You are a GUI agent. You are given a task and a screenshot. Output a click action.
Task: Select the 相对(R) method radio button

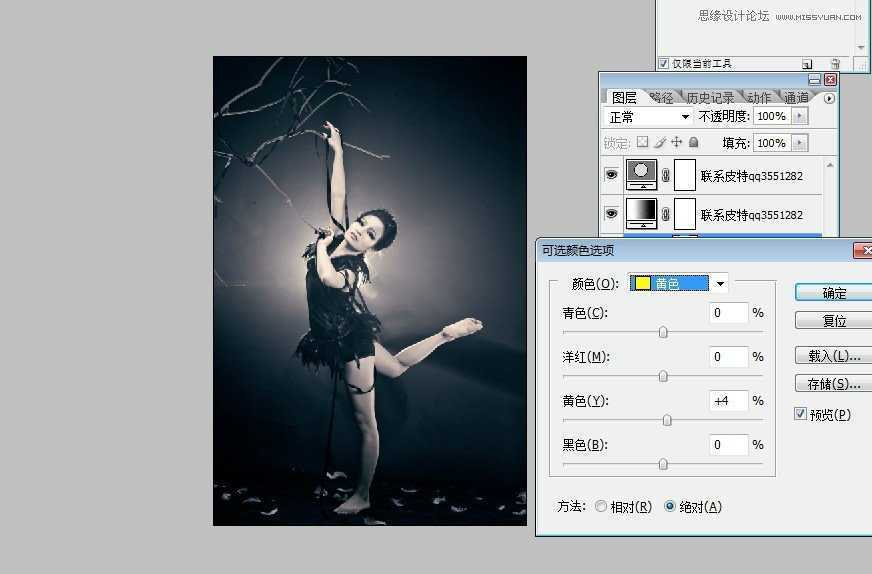(601, 506)
